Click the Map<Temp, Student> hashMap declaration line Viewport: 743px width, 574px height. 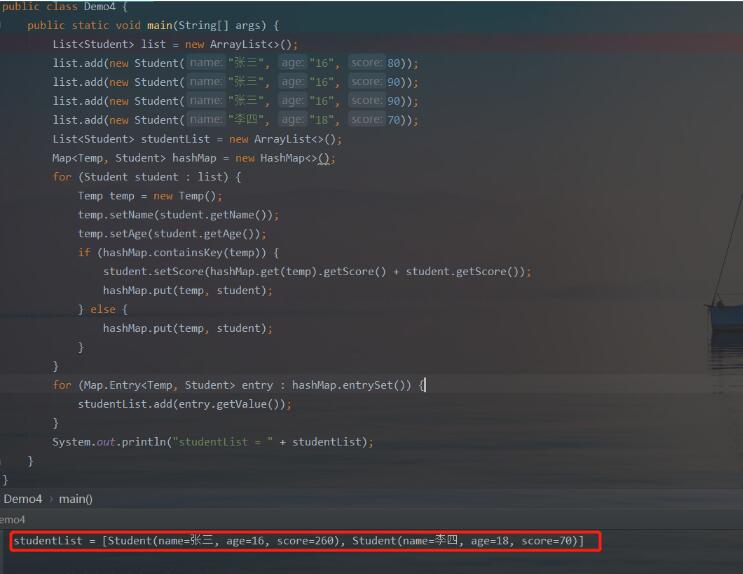click(x=194, y=158)
